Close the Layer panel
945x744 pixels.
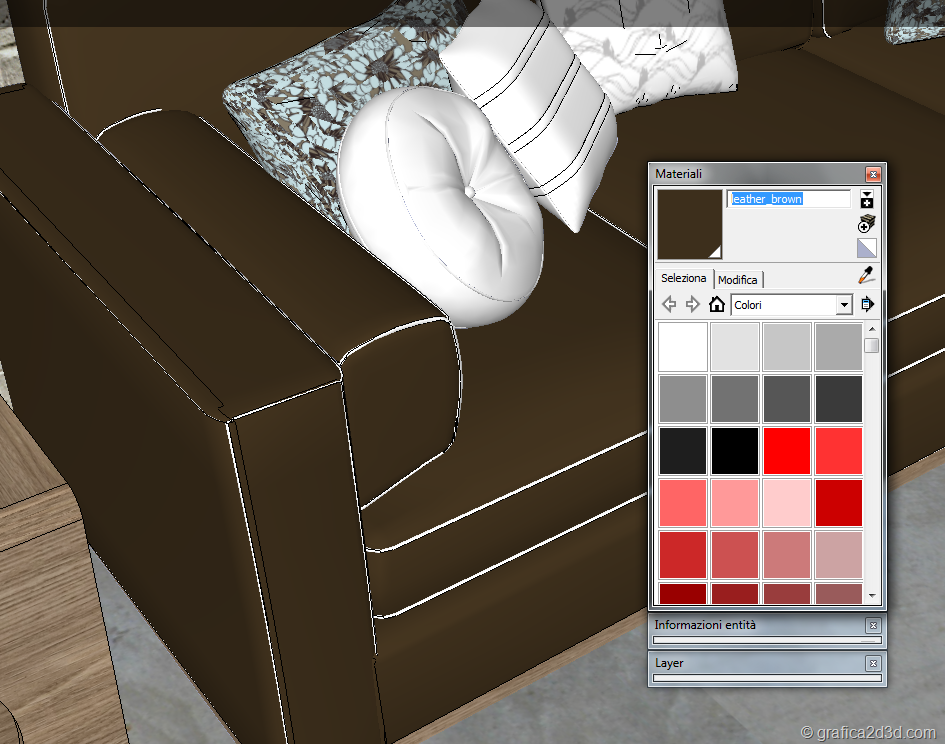[x=872, y=664]
